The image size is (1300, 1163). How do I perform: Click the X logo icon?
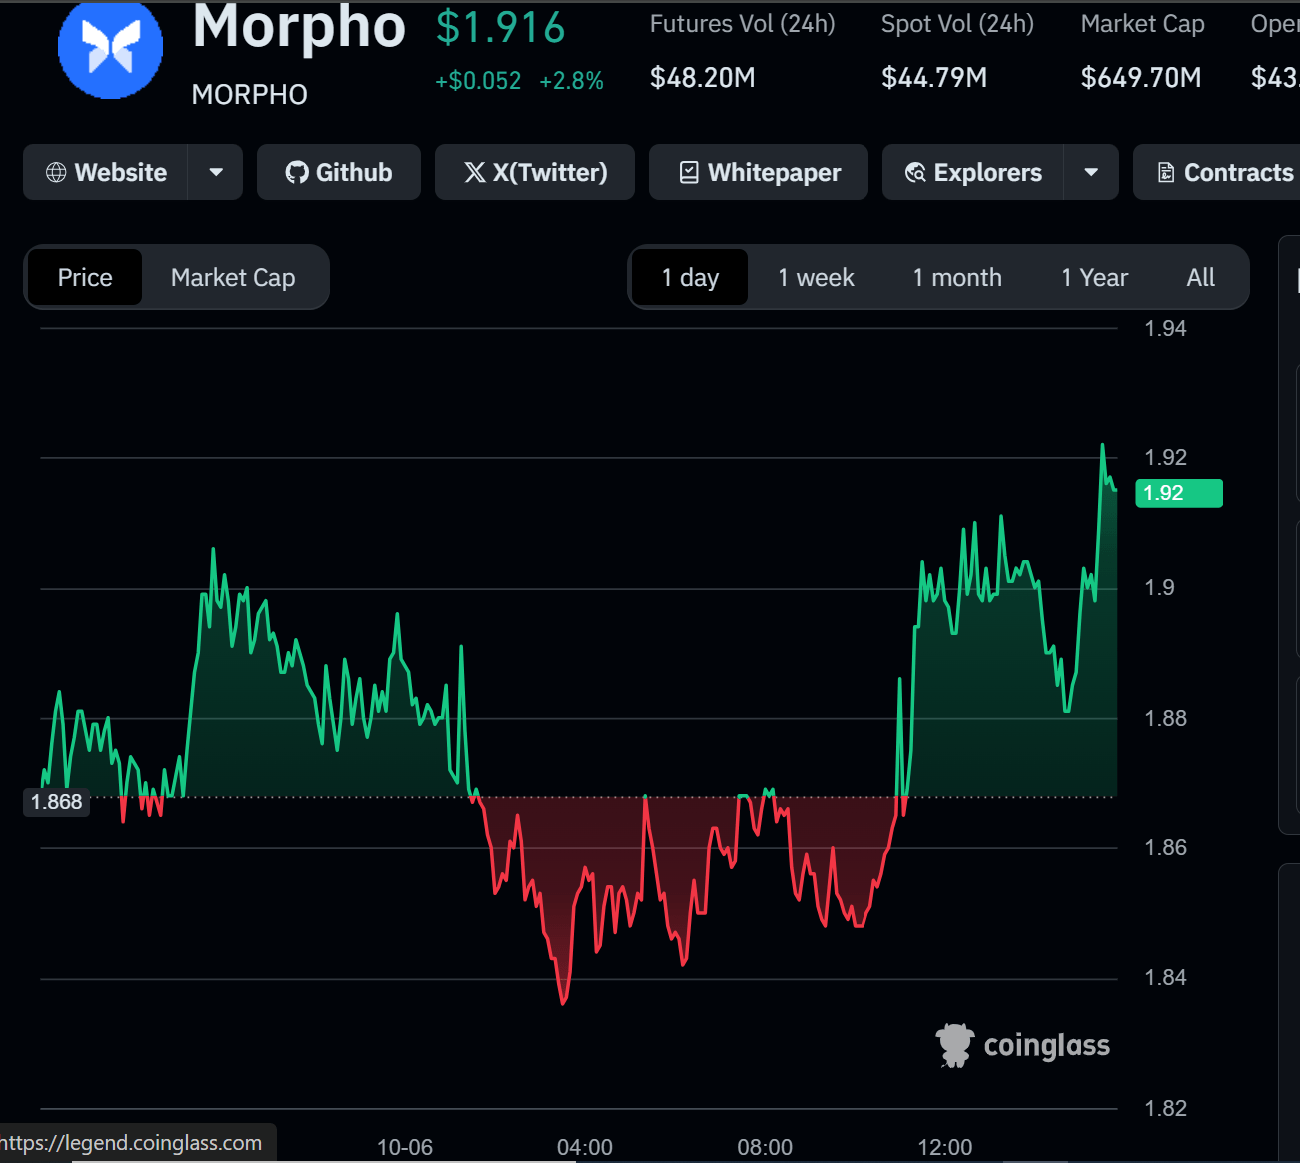point(475,173)
